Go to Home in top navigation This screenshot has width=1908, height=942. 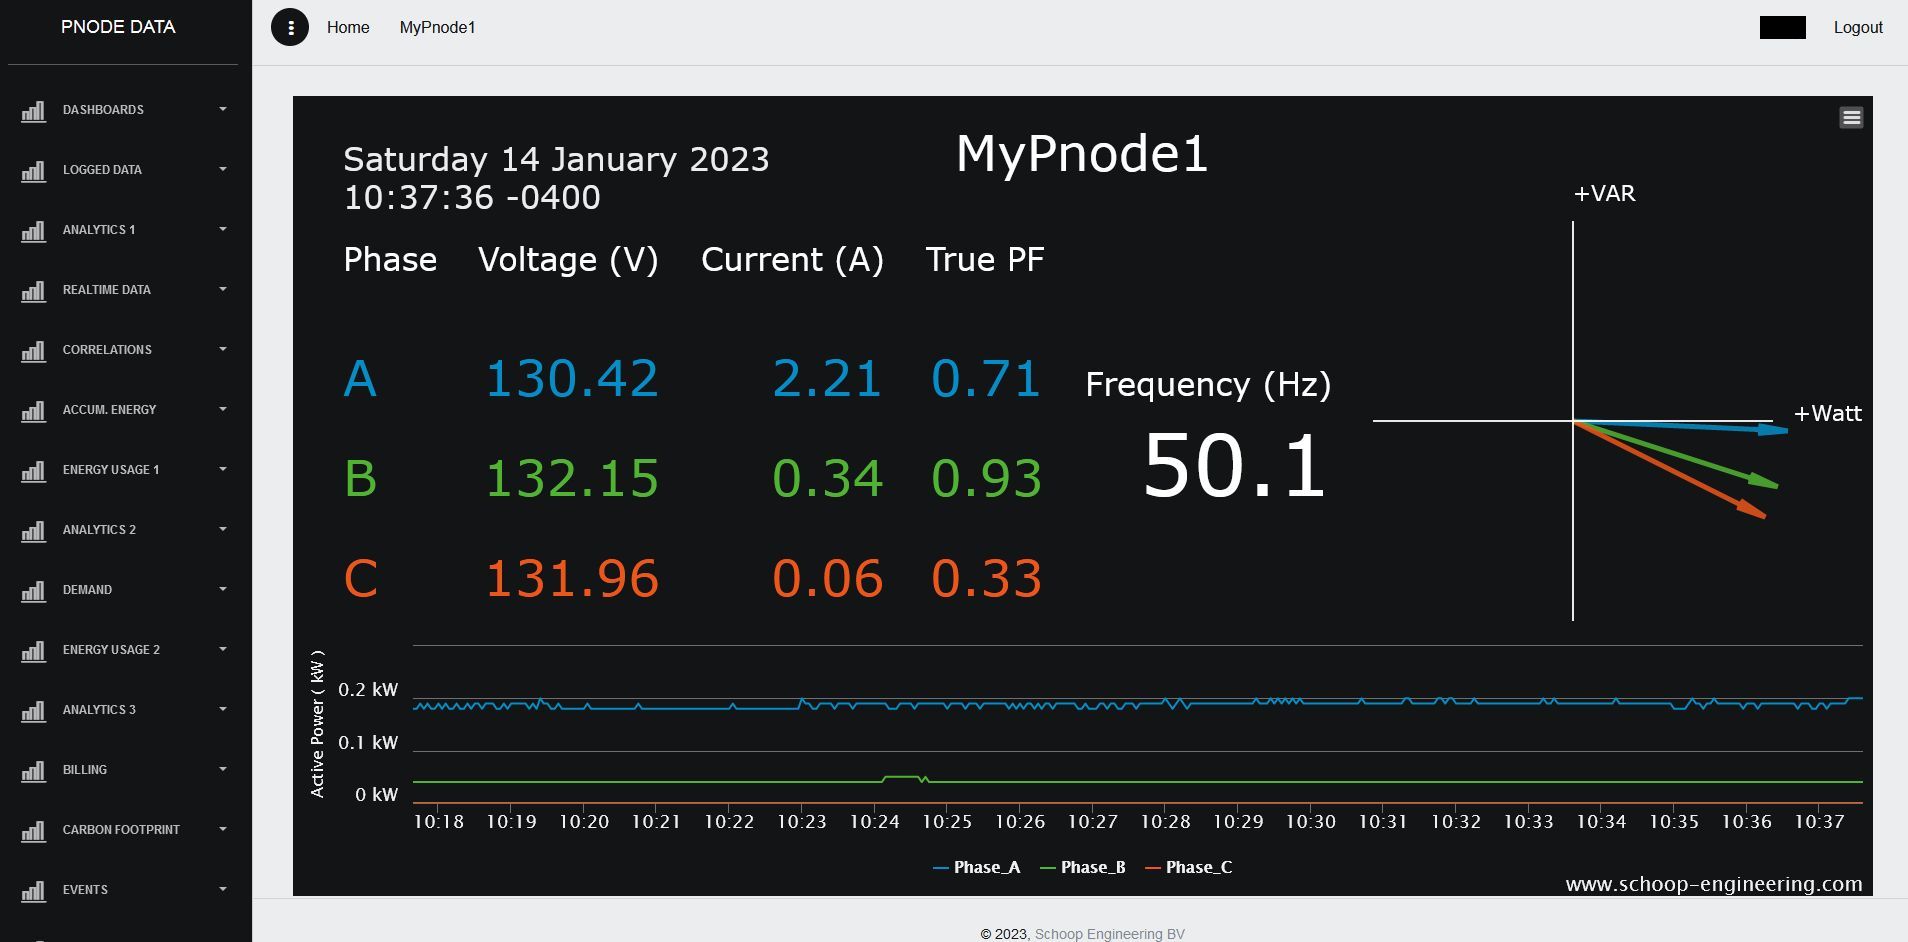pos(348,28)
